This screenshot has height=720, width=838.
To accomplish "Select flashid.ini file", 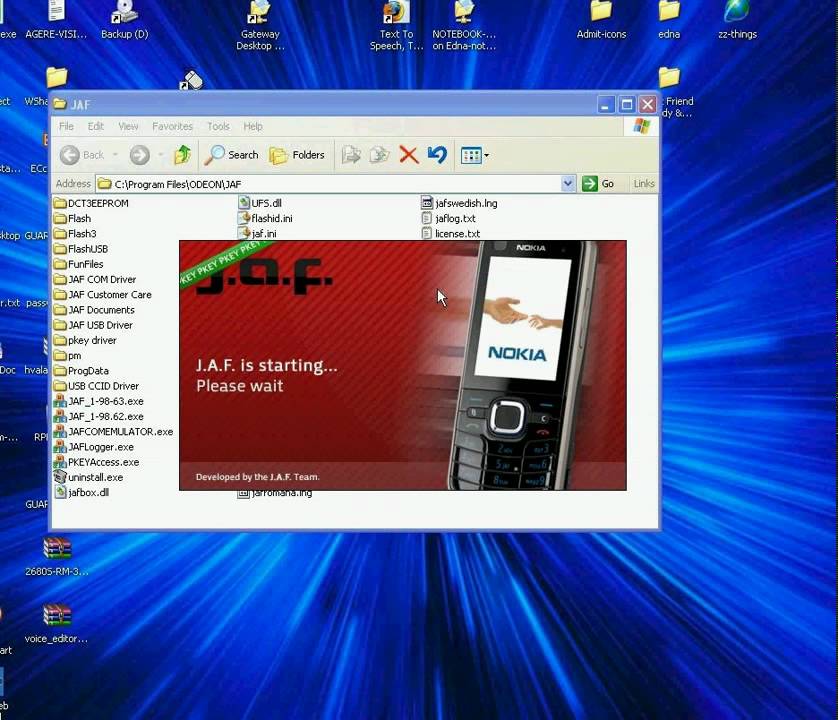I will [265, 218].
